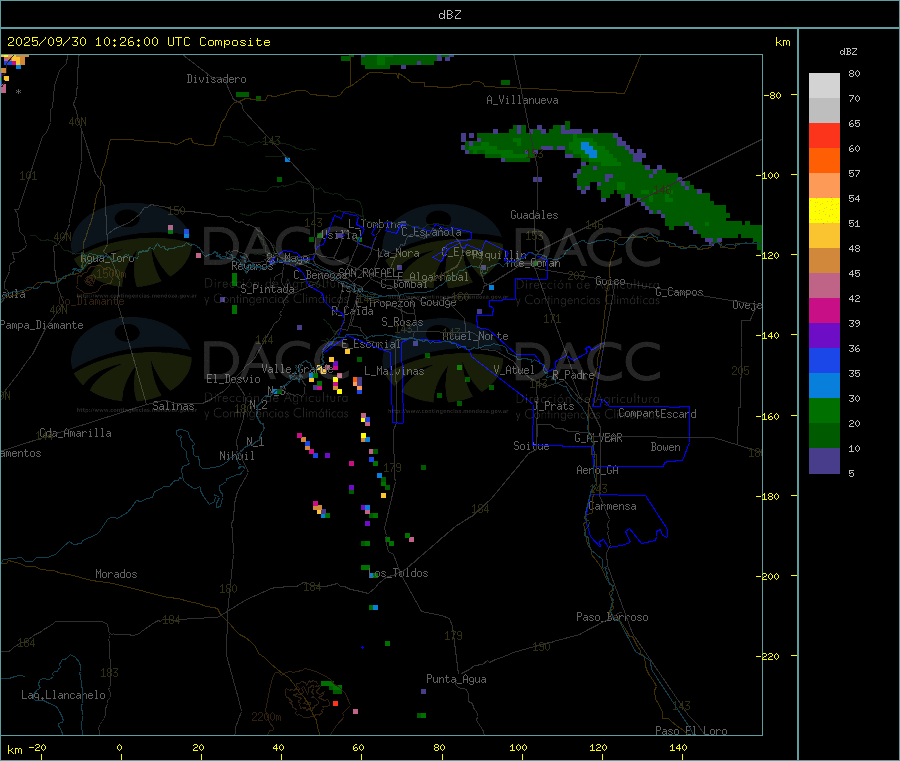Click the G_Campos location label

pos(680,292)
